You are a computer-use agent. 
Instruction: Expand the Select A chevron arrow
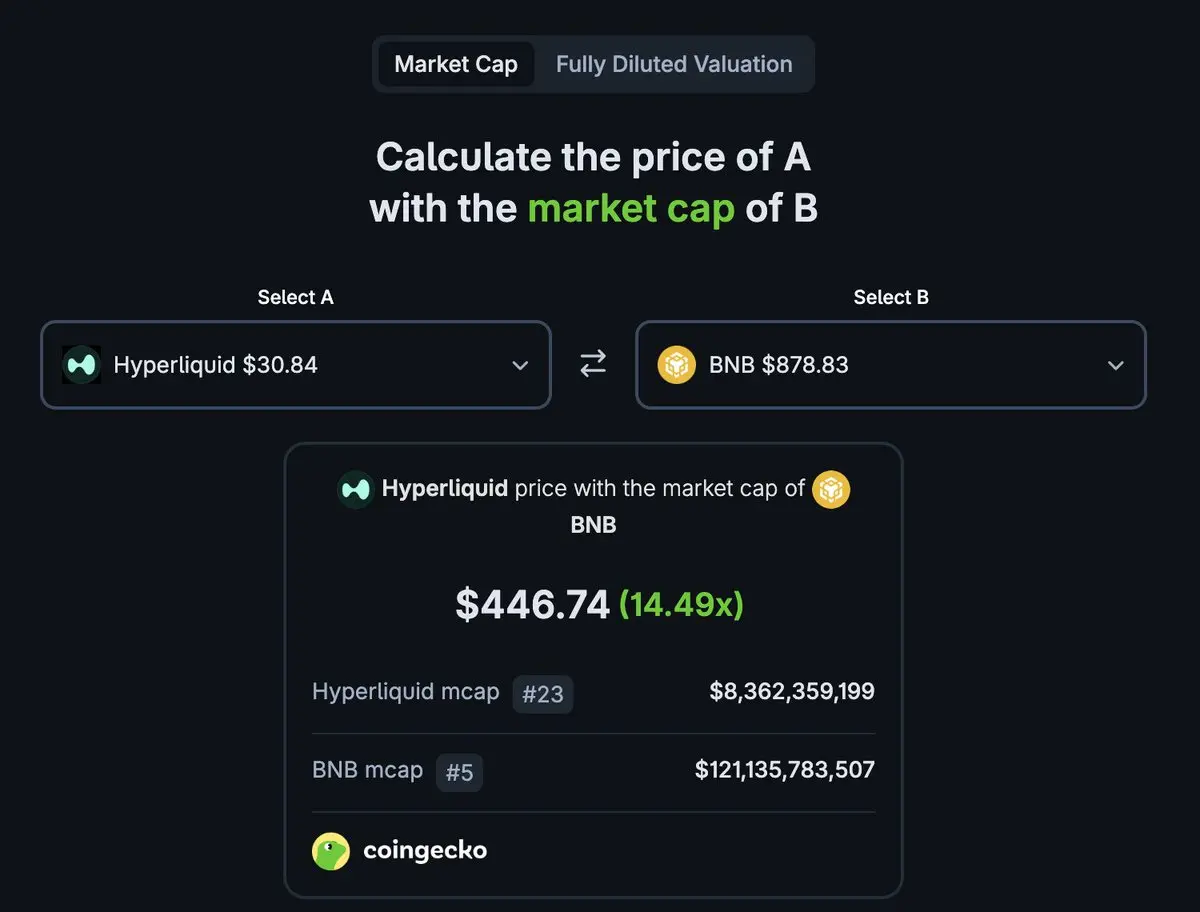[x=520, y=365]
